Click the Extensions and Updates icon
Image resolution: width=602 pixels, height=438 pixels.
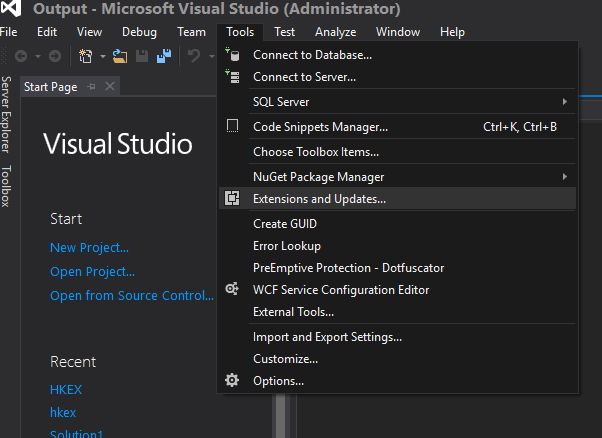click(x=232, y=199)
